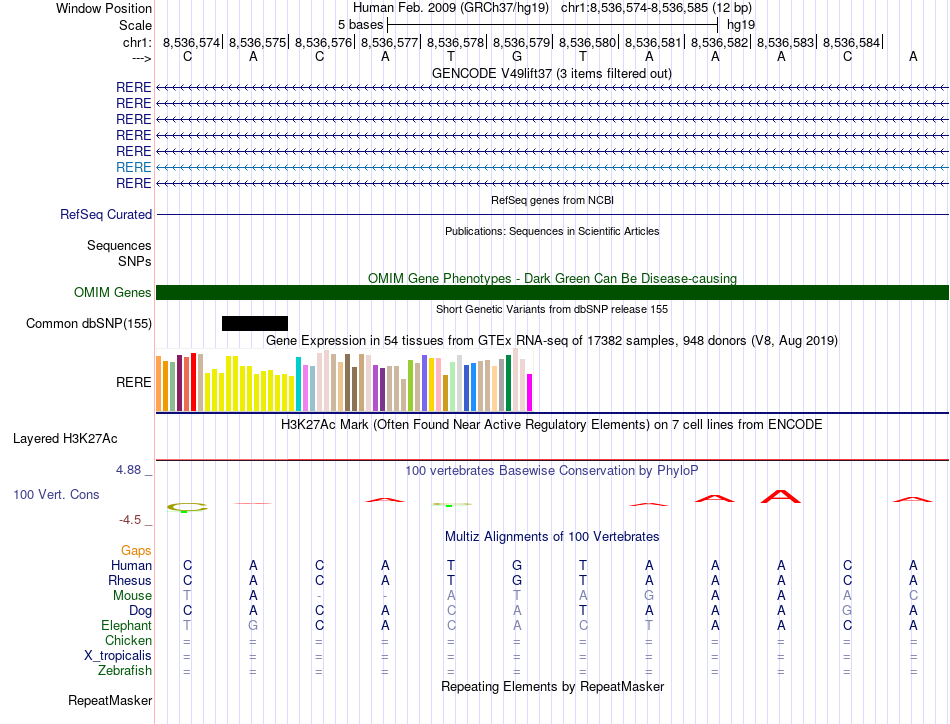950x724 pixels.
Task: Click the H3K27Ac Mark track title
Action: 552,424
